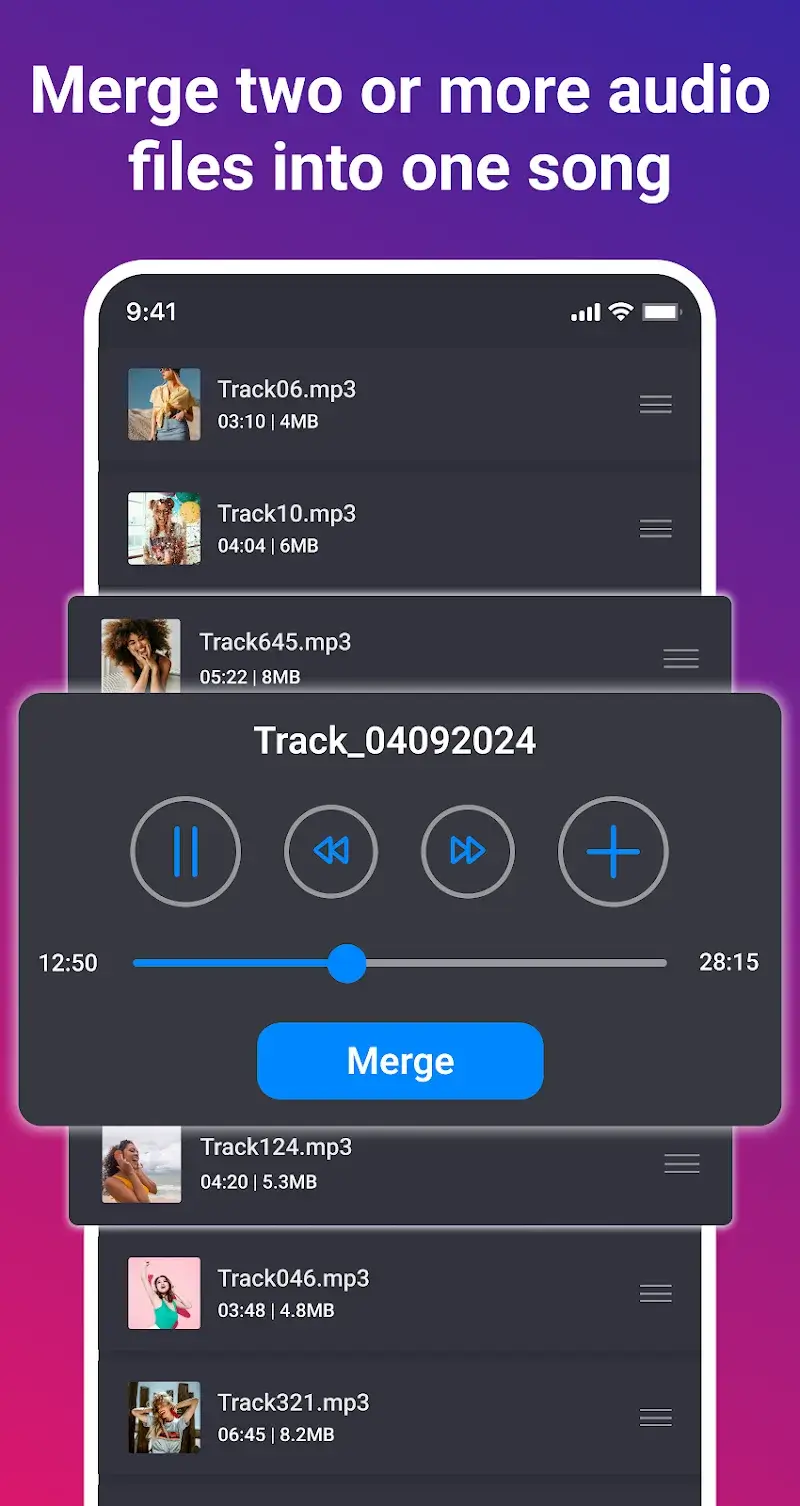
Task: Tap the Track06.mp3 album thumbnail
Action: (x=164, y=404)
